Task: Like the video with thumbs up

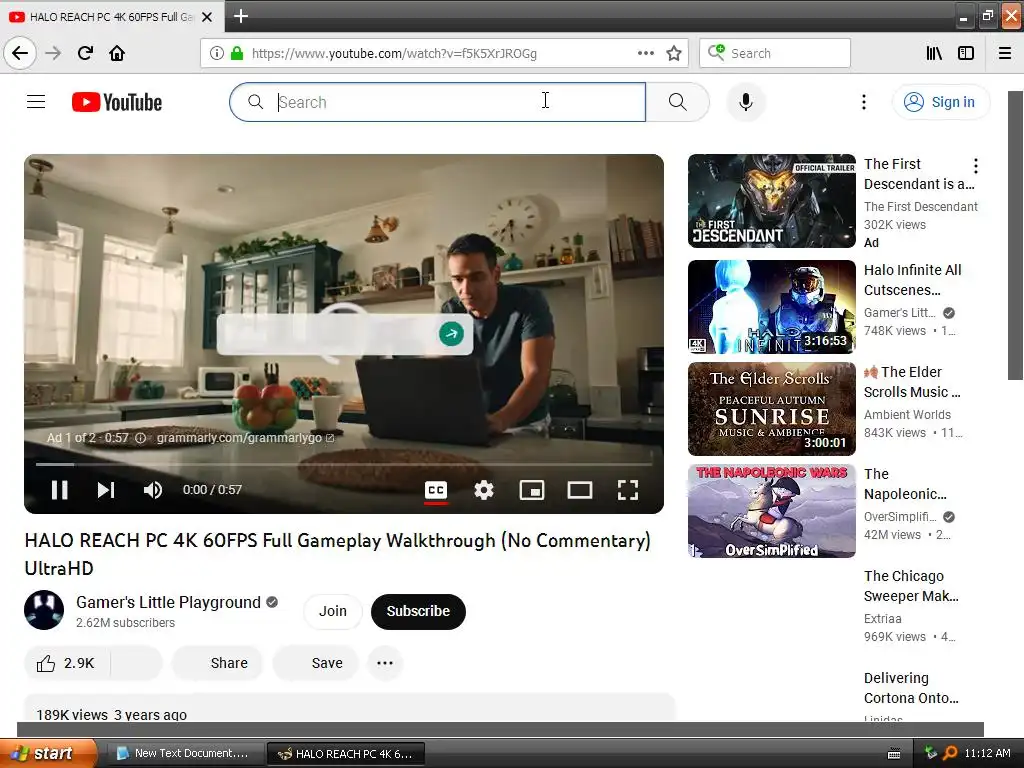Action: coord(67,664)
